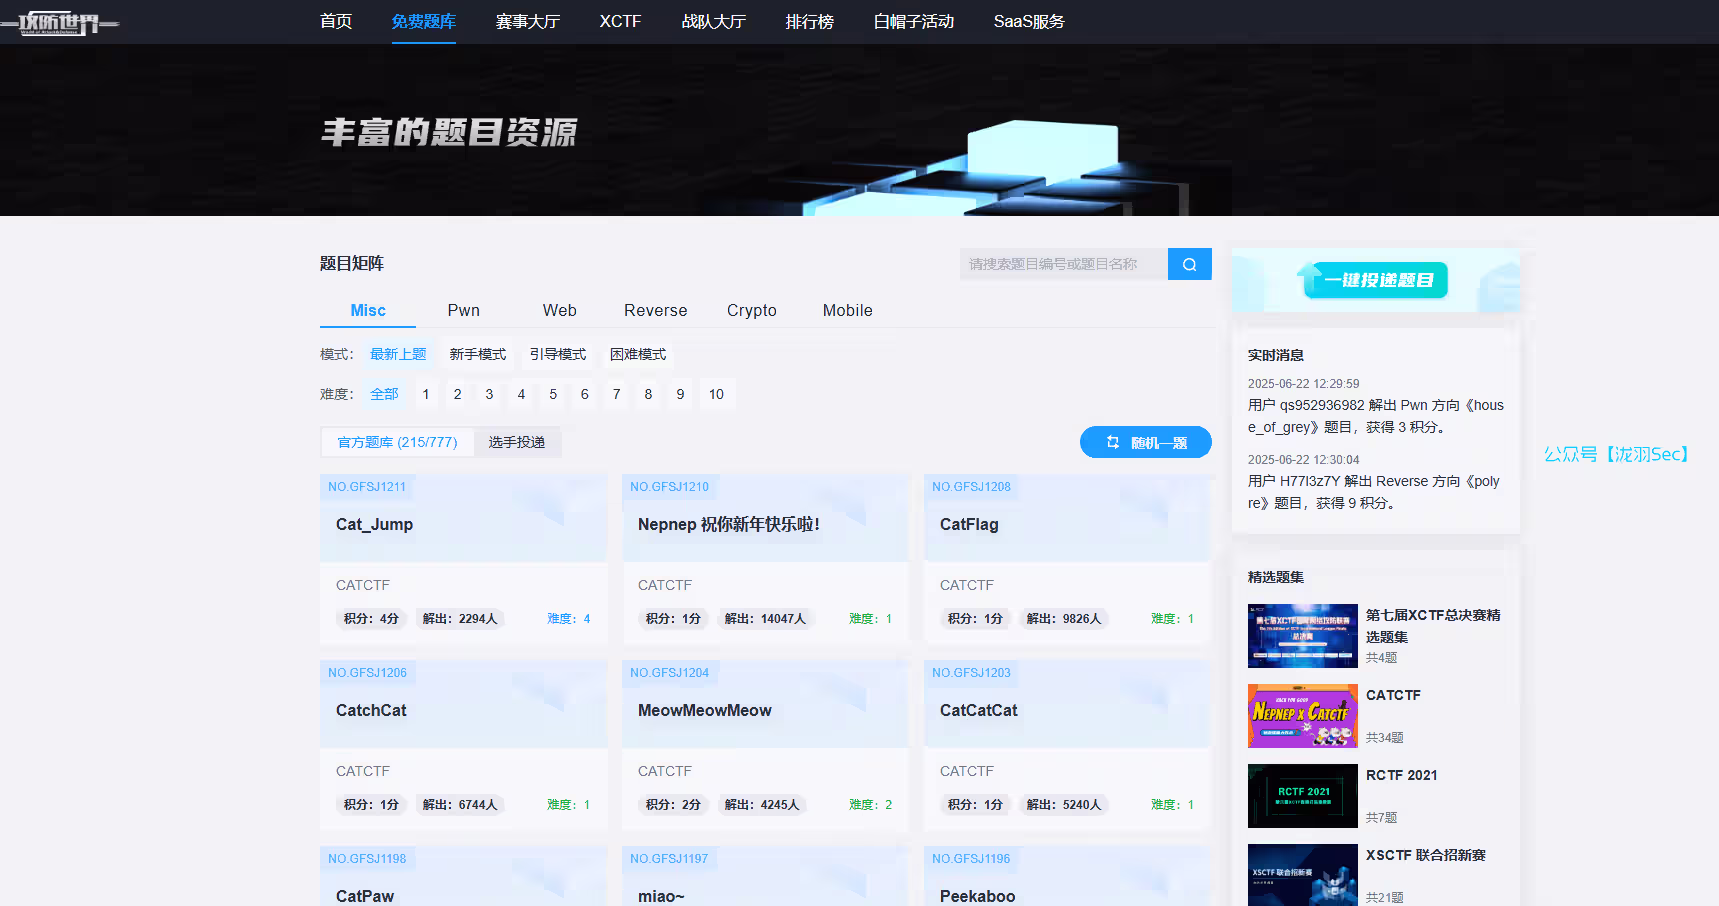Viewport: 1719px width, 906px height.
Task: Open XSCTF 联合招新赛 collection thumbnail
Action: 1302,875
